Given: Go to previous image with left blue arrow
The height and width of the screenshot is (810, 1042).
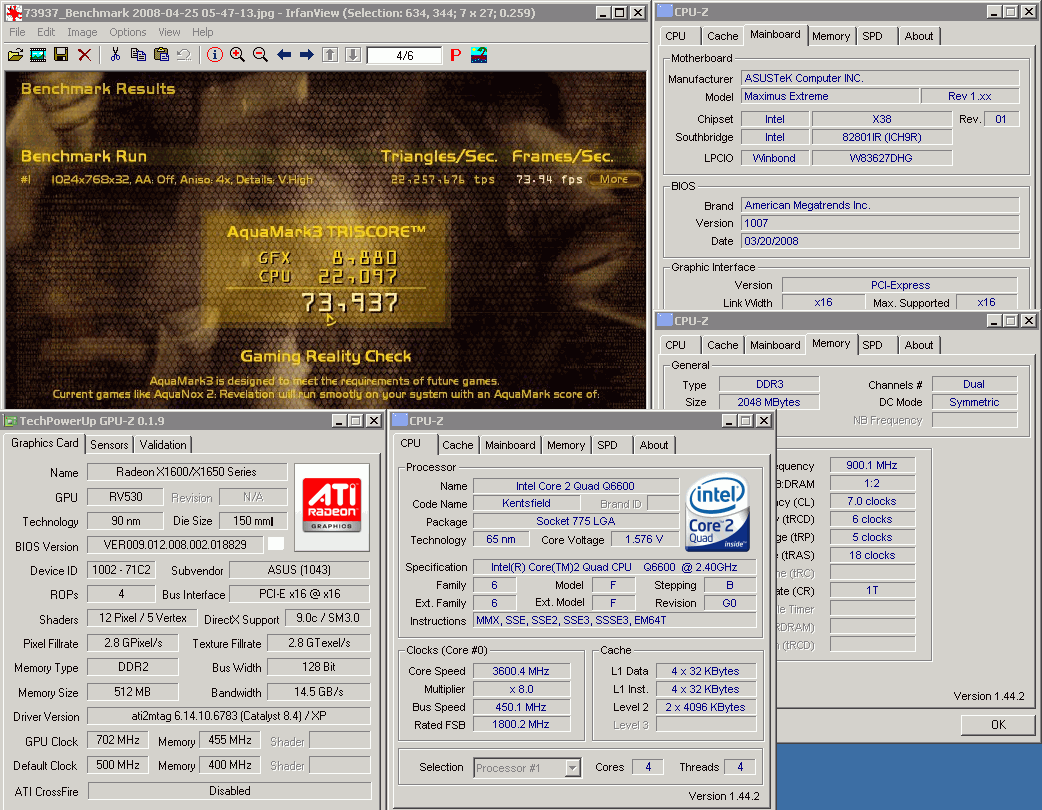Looking at the screenshot, I should tap(284, 54).
